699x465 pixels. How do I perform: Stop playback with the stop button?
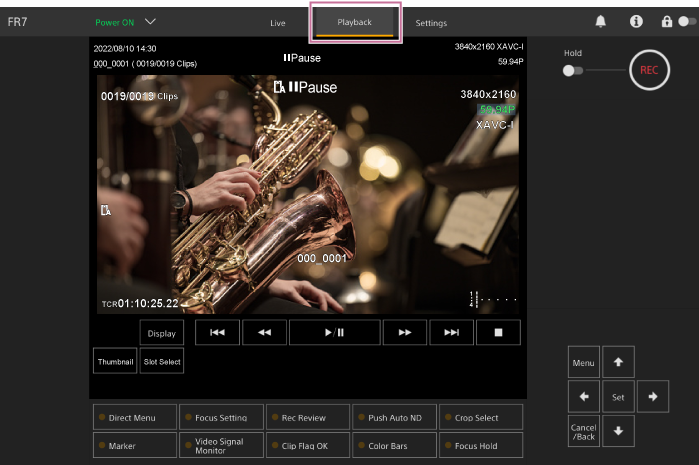click(498, 333)
